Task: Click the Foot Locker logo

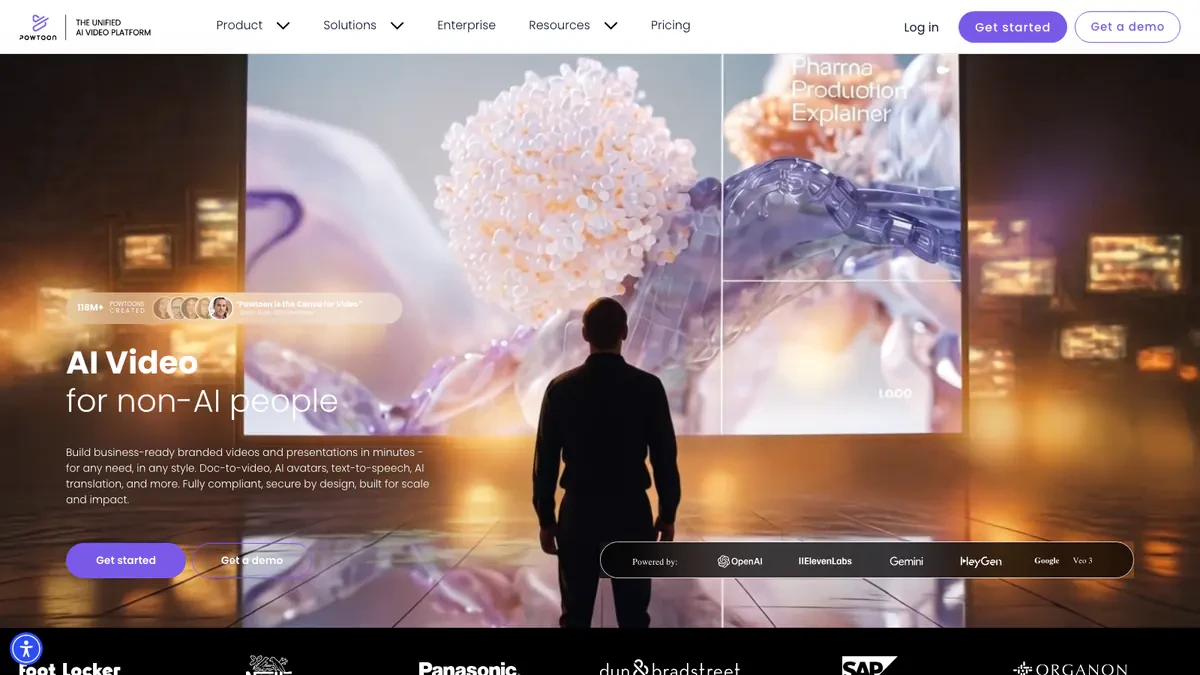Action: pos(70,668)
